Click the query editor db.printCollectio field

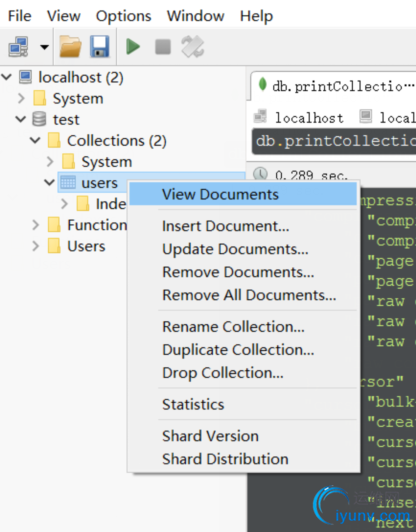pyautogui.click(x=334, y=141)
